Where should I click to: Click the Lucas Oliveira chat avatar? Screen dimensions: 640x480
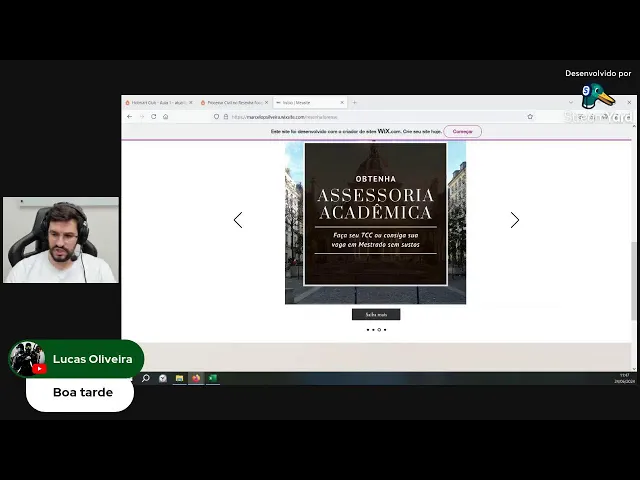[x=27, y=359]
